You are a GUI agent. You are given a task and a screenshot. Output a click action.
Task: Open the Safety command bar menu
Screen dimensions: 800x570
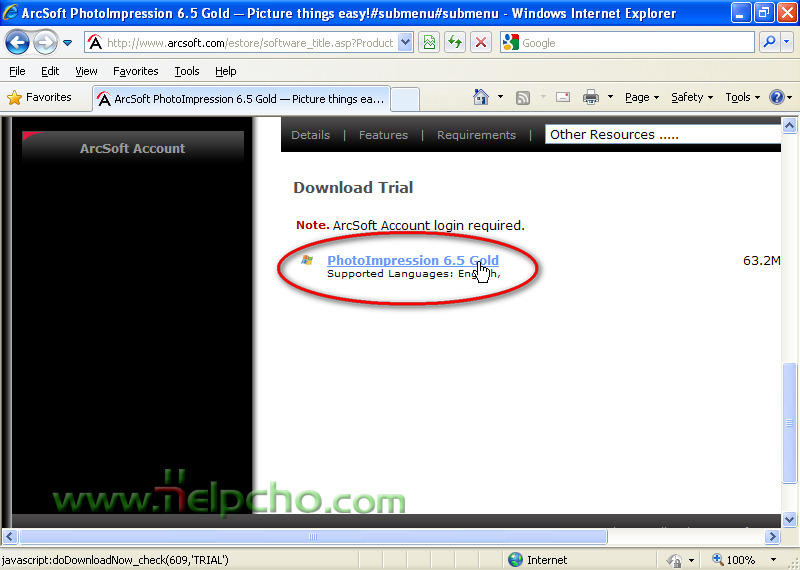[x=692, y=97]
